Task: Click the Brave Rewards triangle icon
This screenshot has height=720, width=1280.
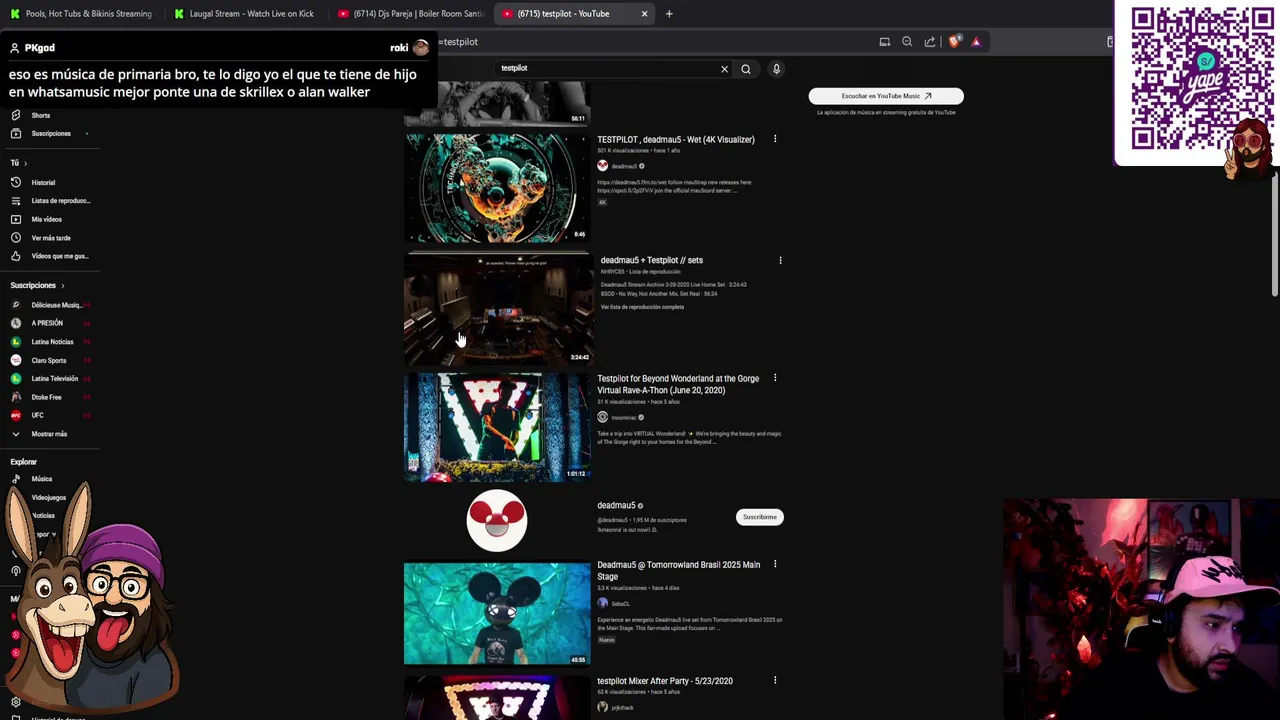Action: pos(976,42)
